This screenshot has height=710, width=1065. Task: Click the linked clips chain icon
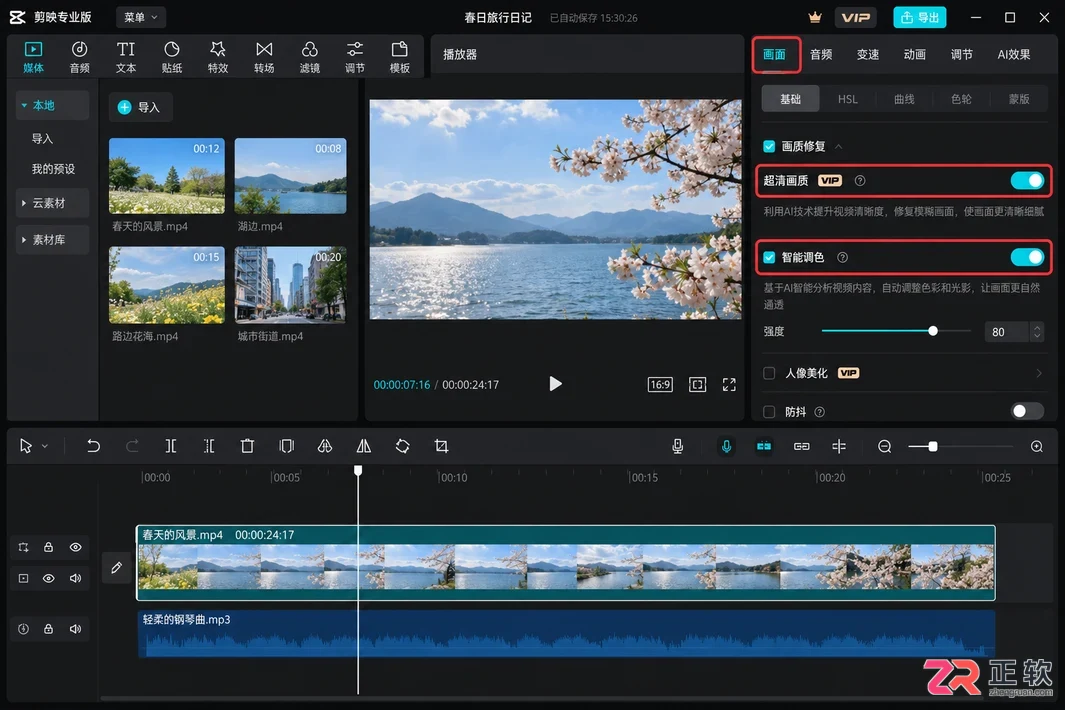[x=801, y=446]
